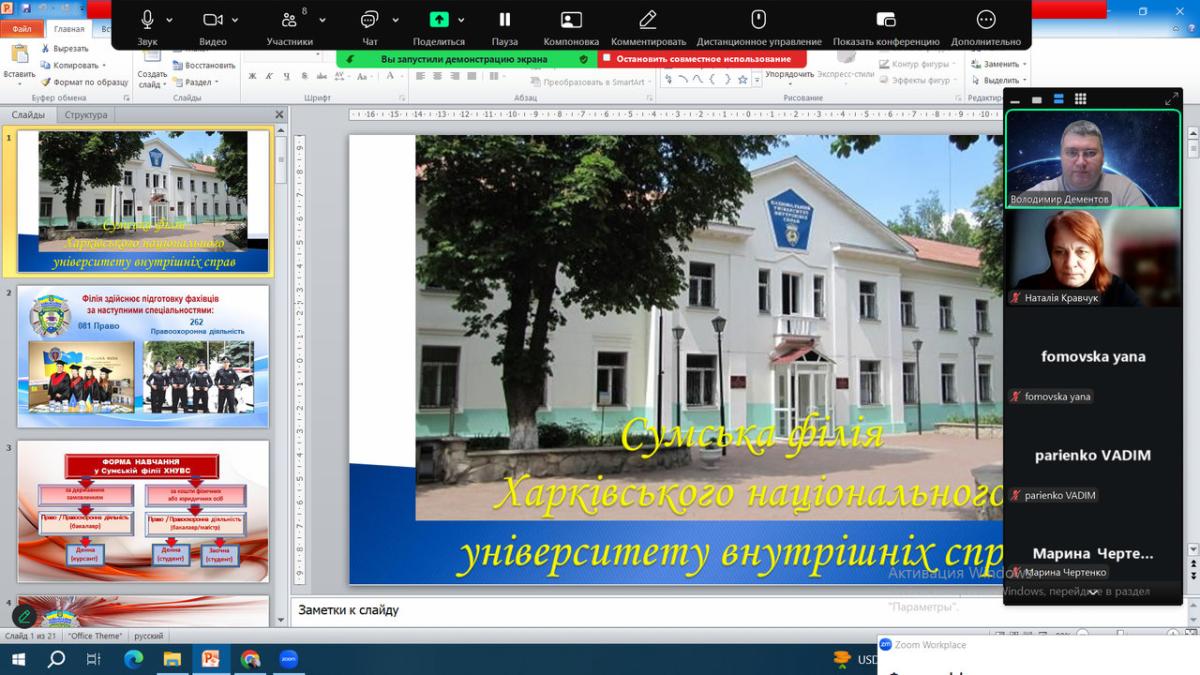Expand share options arrow beside Поделиться

tap(462, 19)
